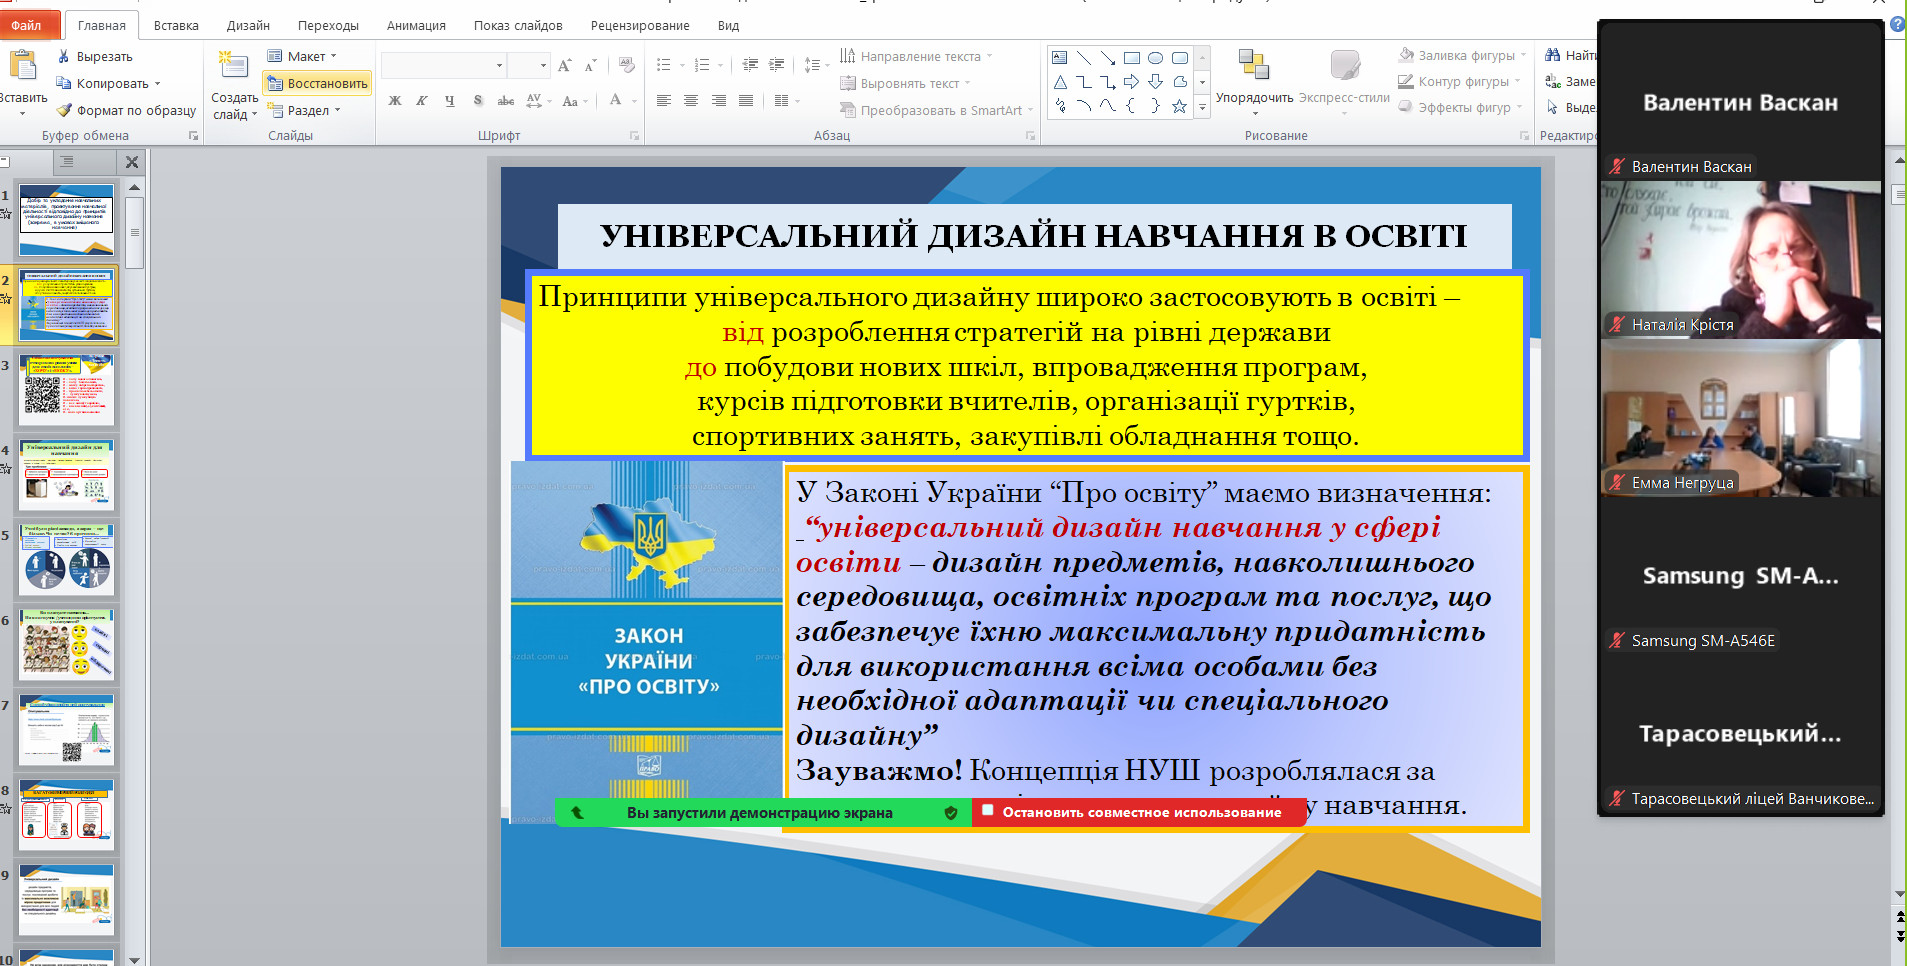This screenshot has height=966, width=1907.
Task: Open the Раздел section dropdown
Action: click(x=304, y=110)
